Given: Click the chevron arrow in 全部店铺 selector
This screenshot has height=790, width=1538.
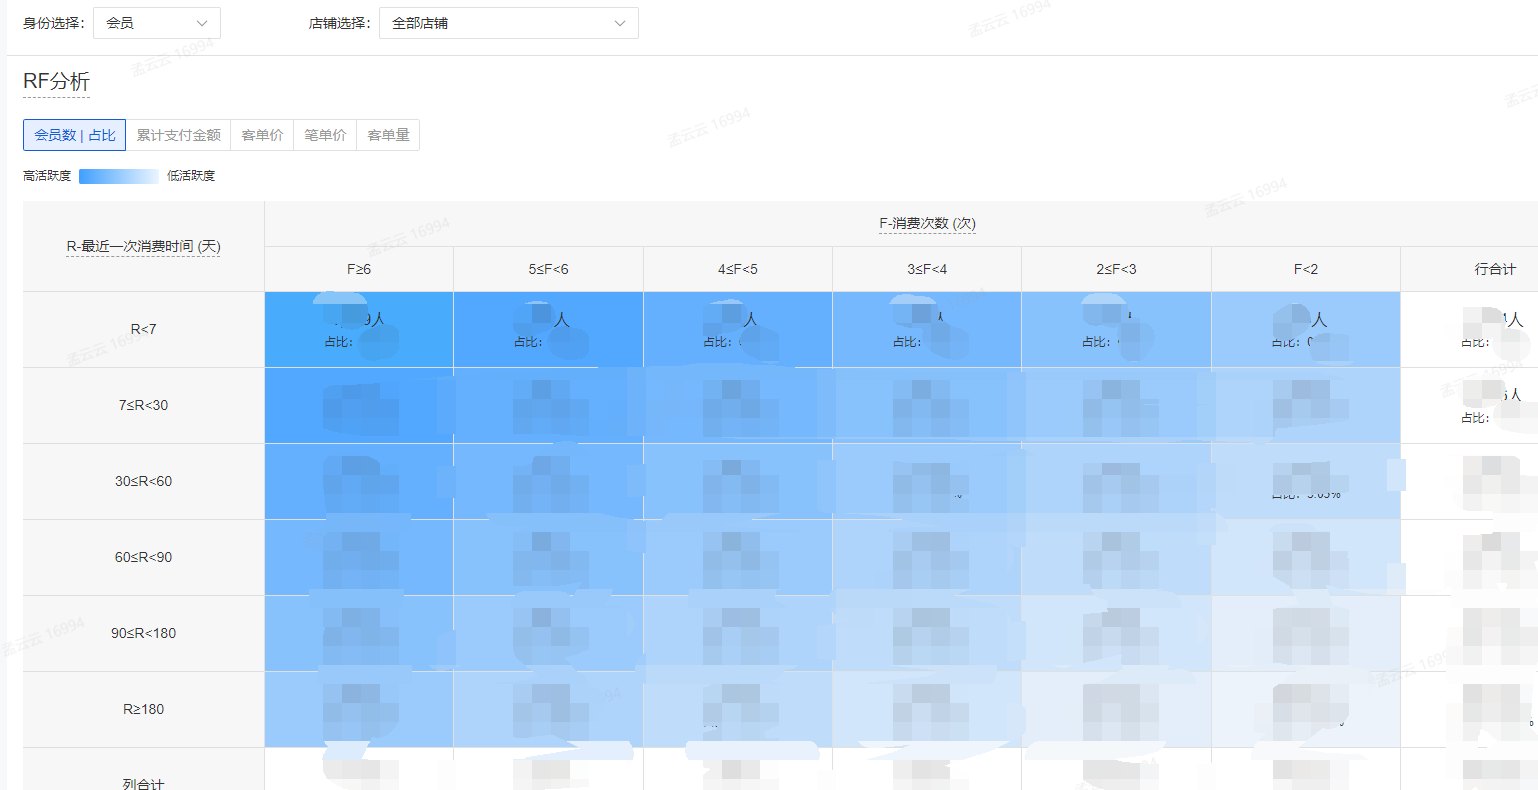Looking at the screenshot, I should click(x=620, y=23).
